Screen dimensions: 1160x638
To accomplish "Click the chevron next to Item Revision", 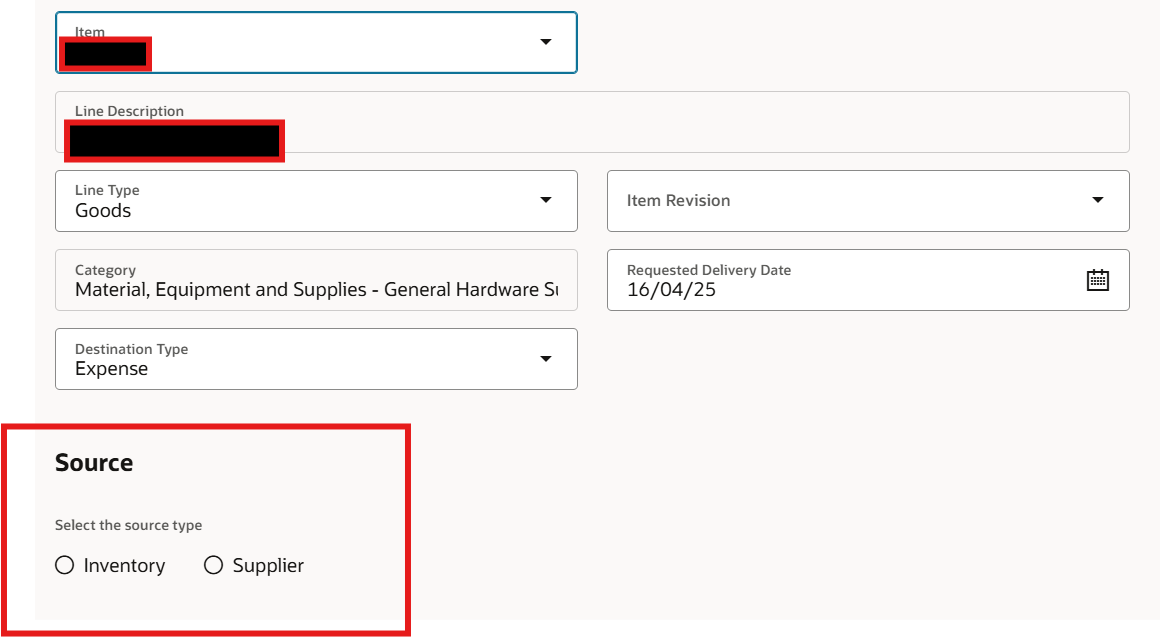I will (1098, 200).
